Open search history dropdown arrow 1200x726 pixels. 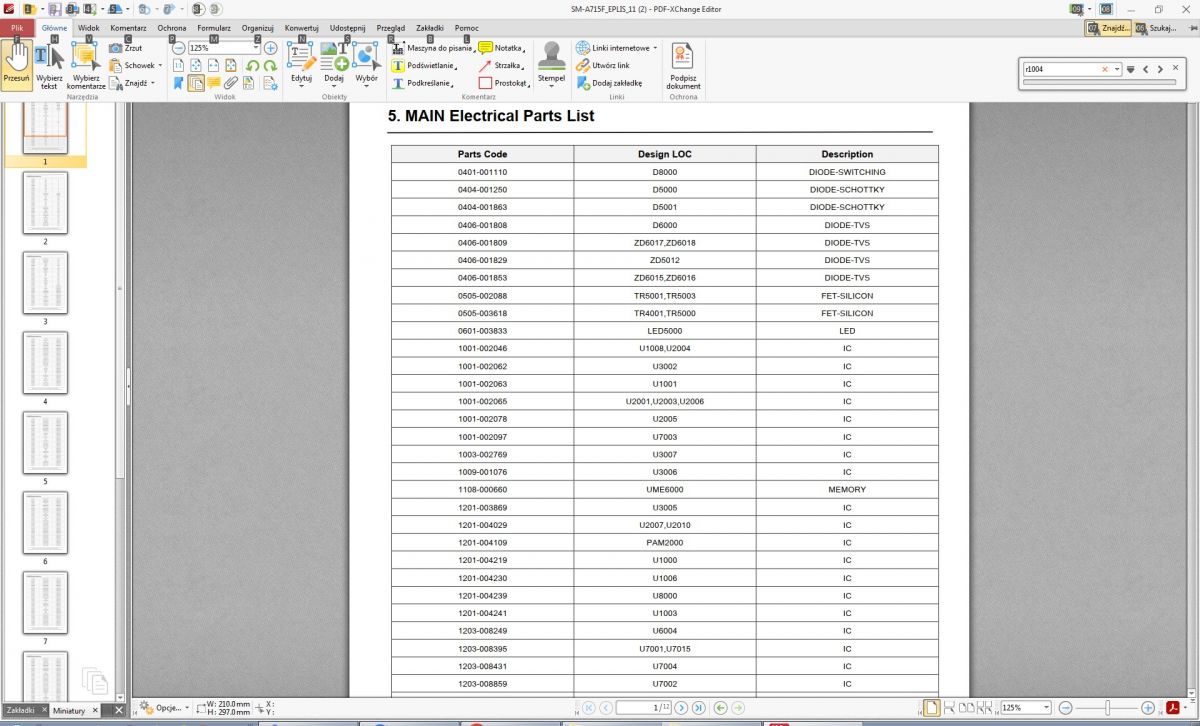[x=1115, y=69]
